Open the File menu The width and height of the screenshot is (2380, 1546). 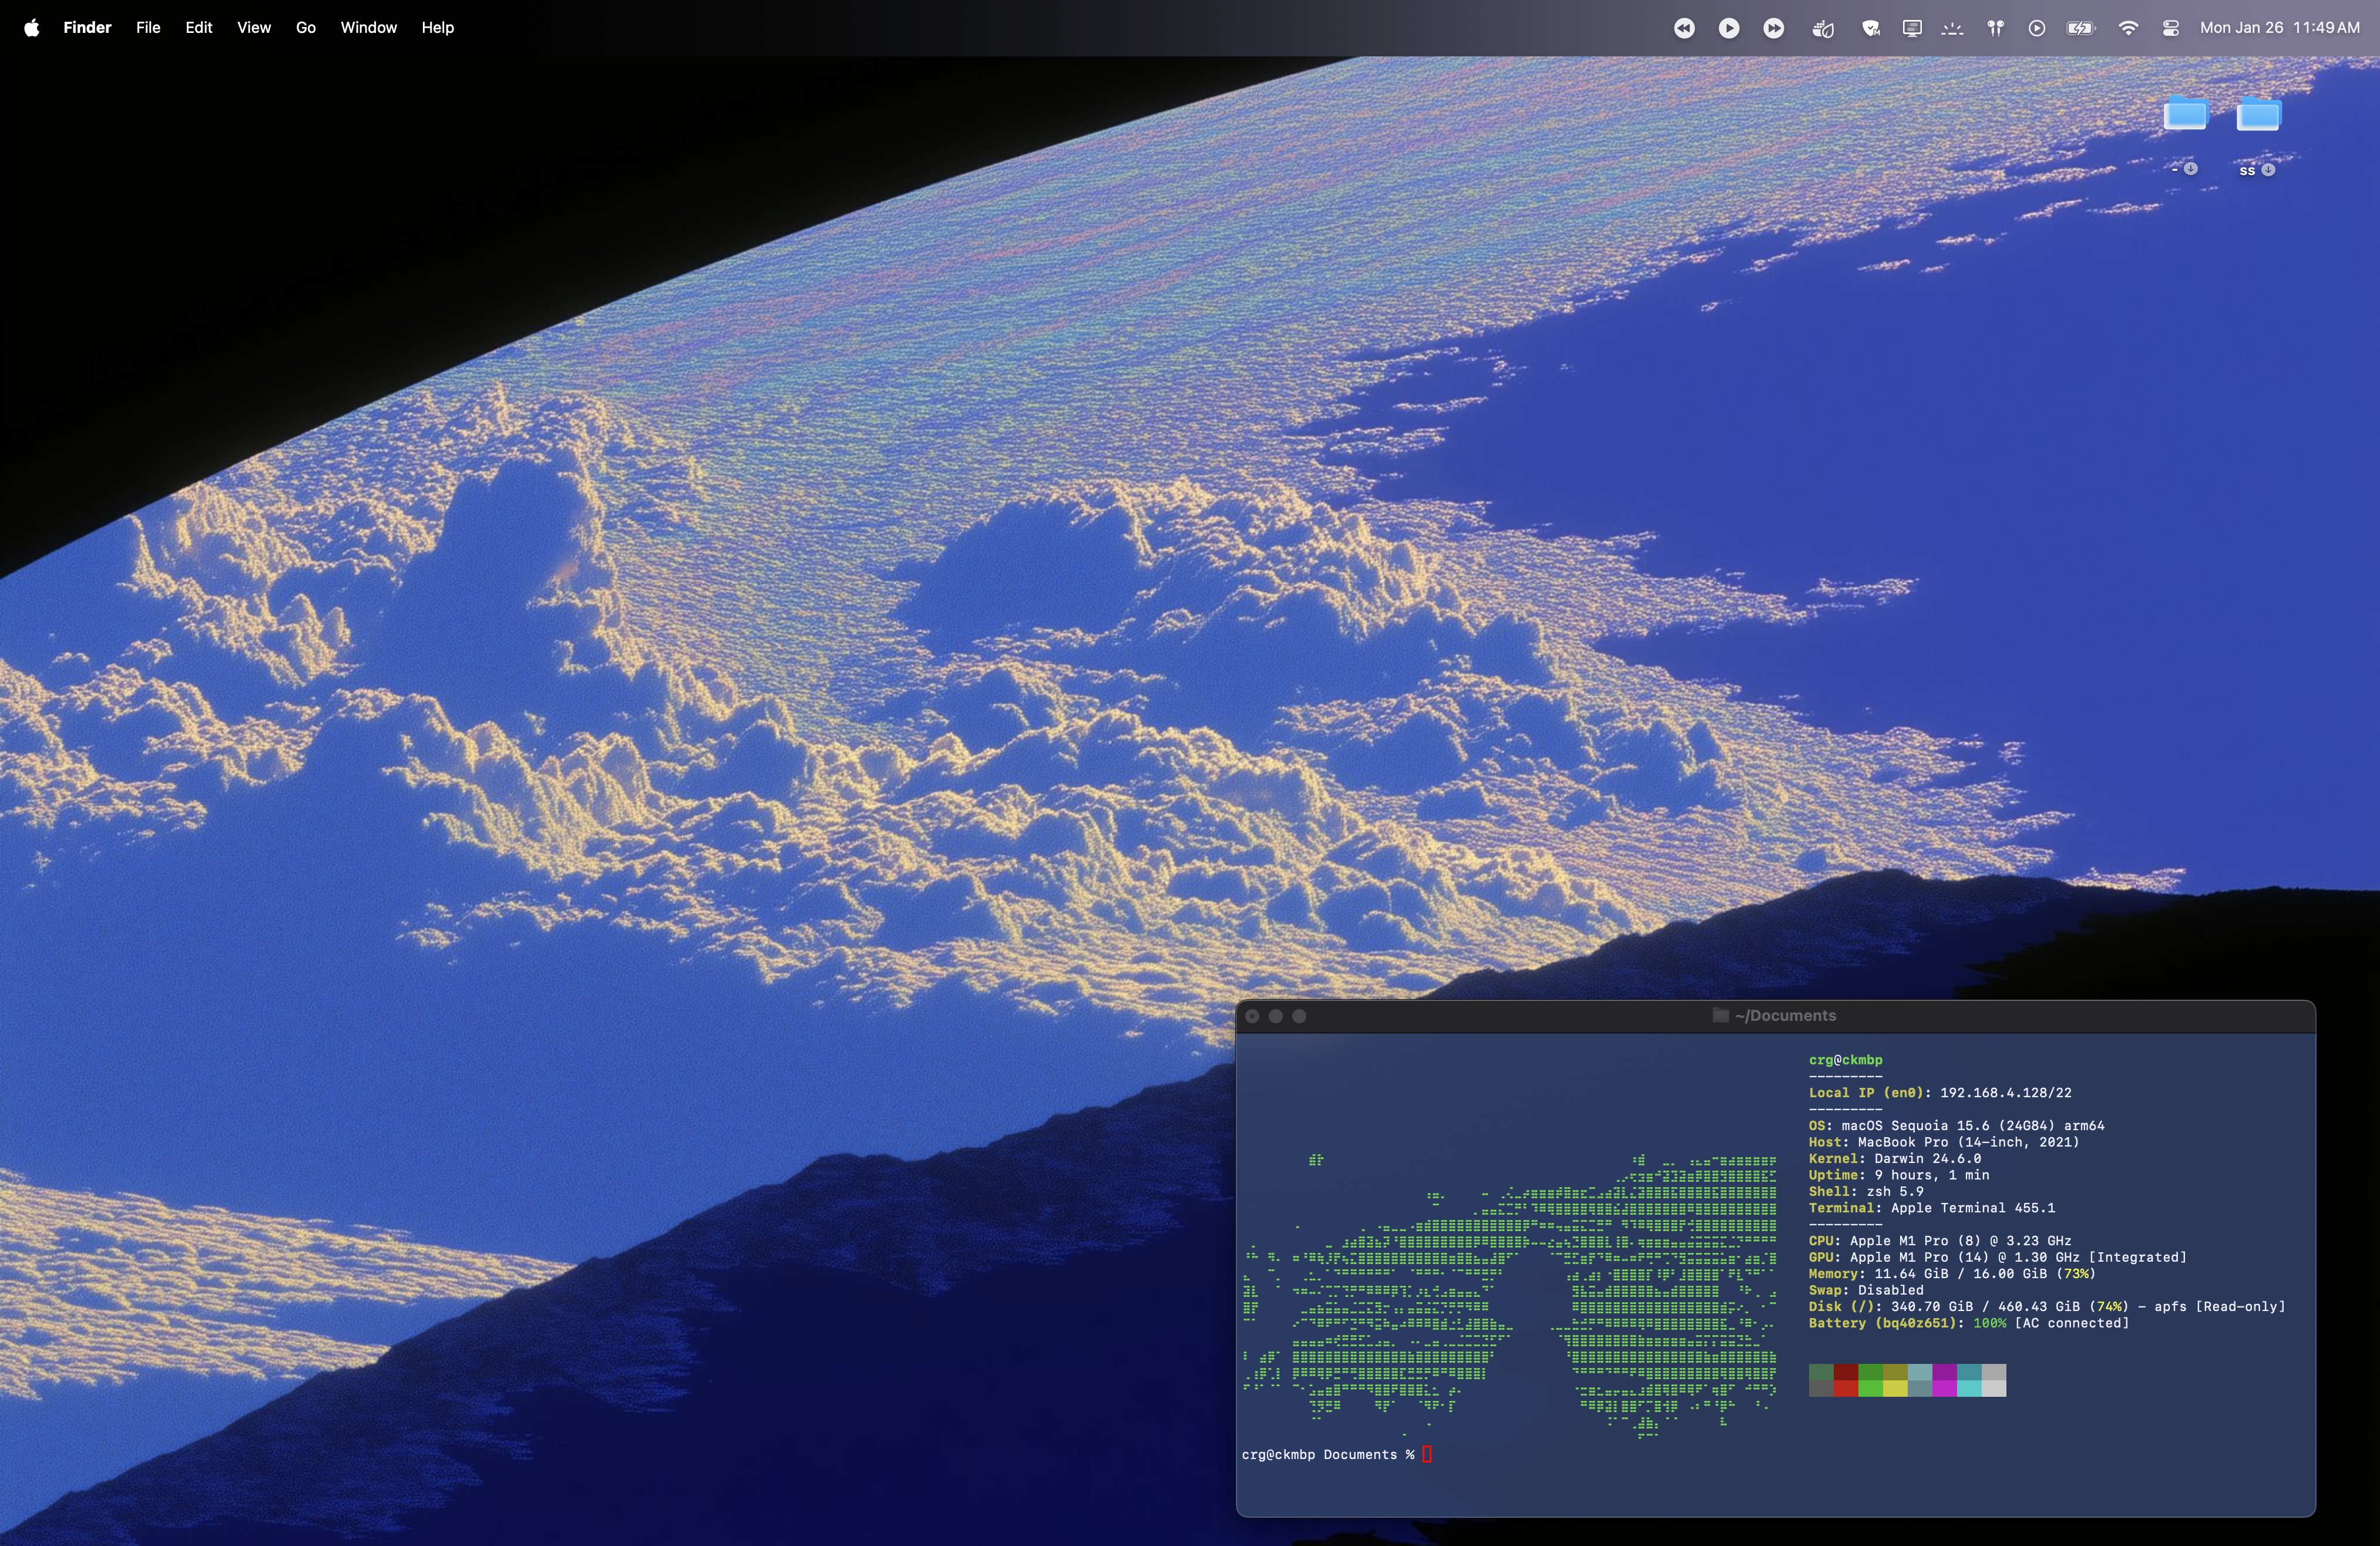click(148, 28)
